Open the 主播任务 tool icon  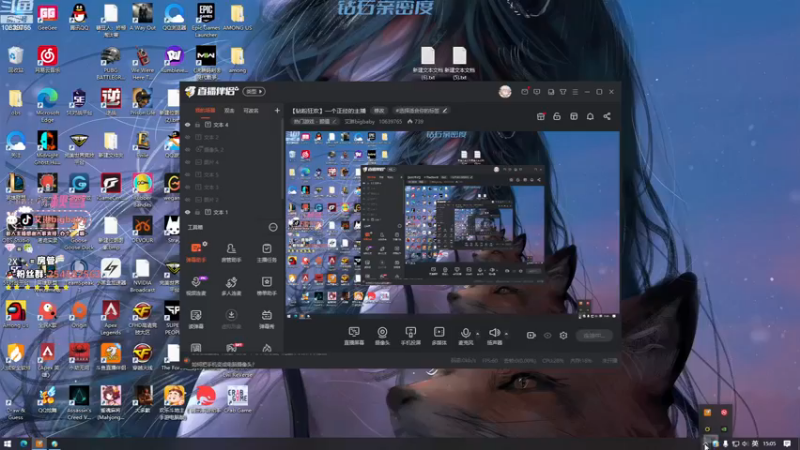266,252
